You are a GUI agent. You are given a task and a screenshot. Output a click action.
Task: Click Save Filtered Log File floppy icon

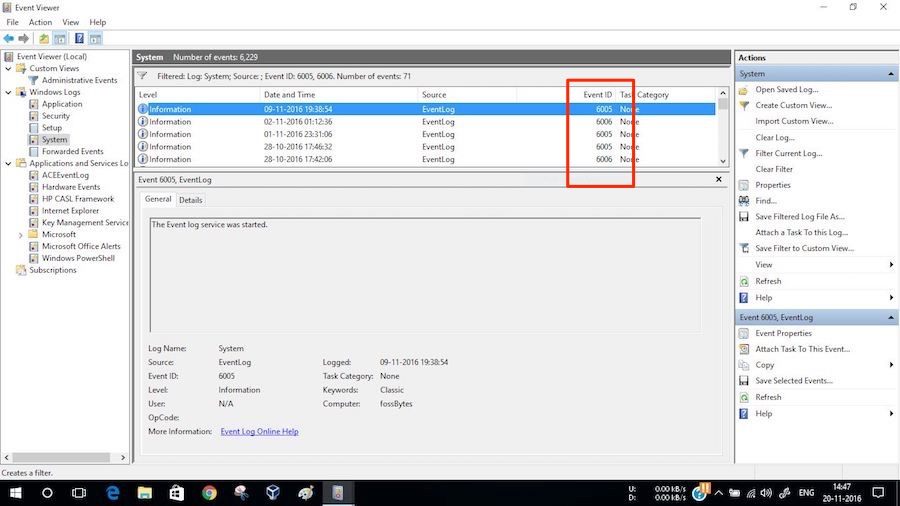pos(744,217)
